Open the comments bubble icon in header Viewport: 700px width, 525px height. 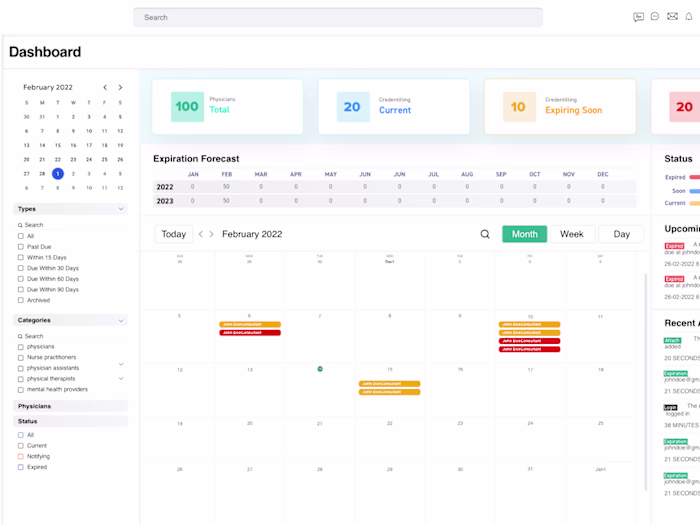(655, 17)
